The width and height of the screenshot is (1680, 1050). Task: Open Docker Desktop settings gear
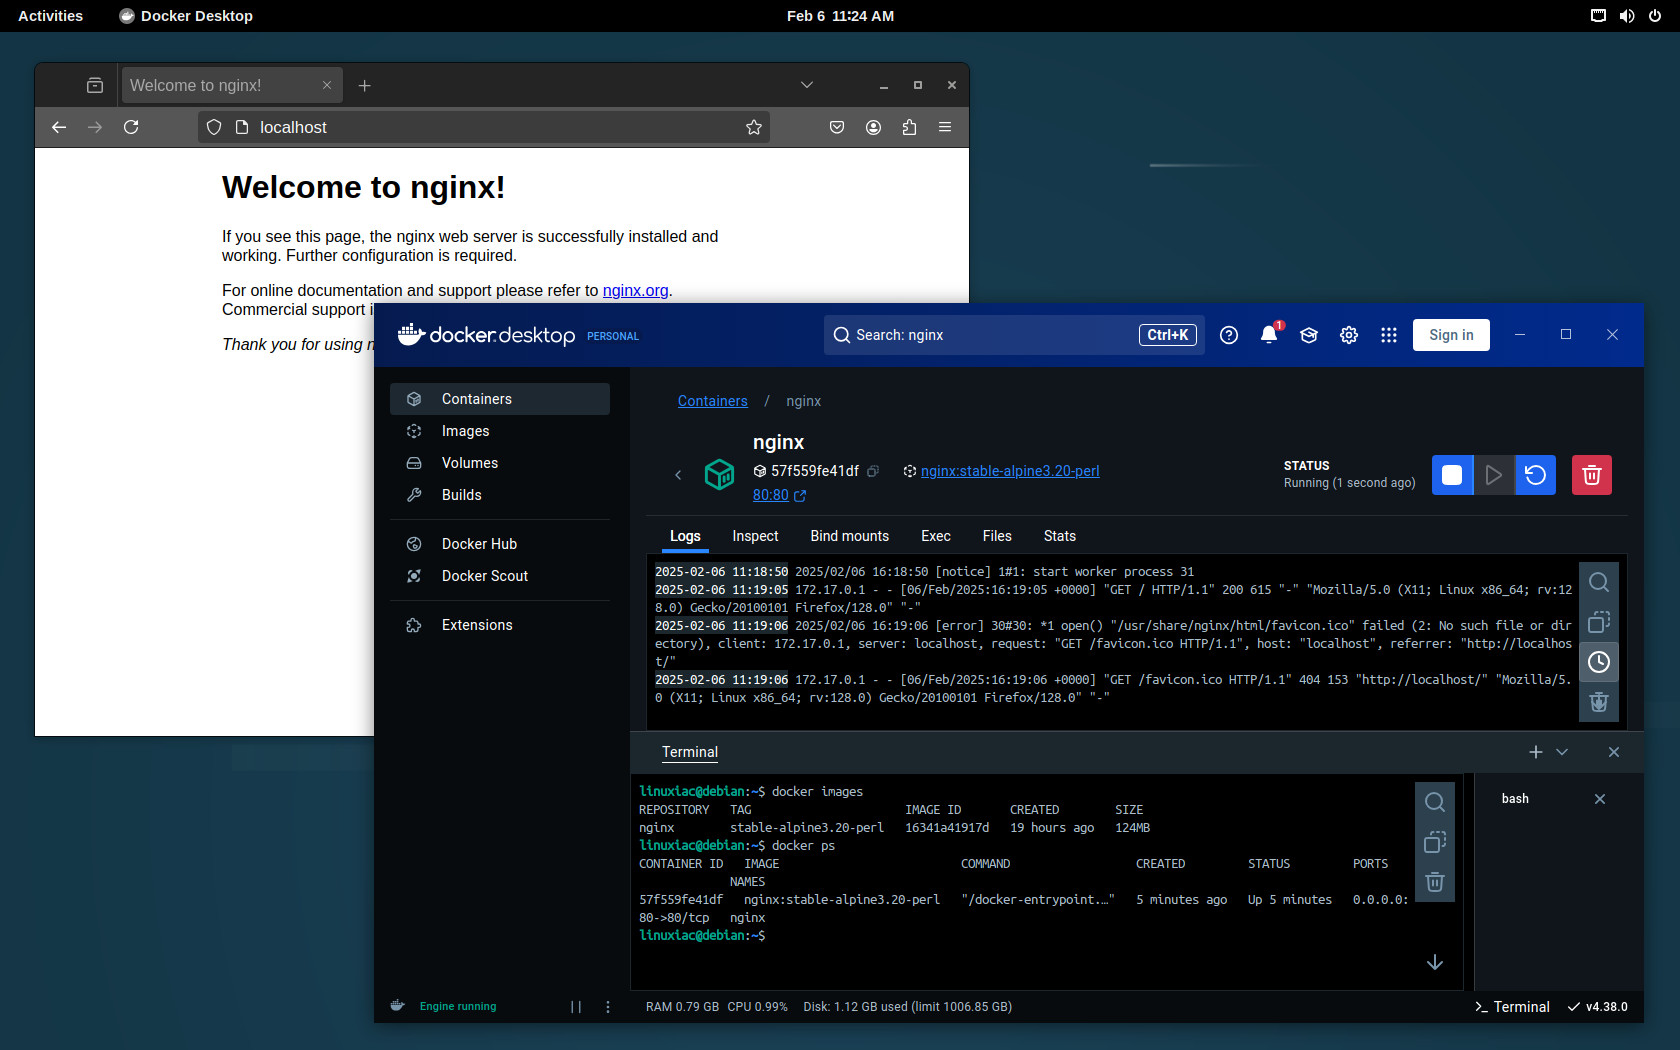point(1349,335)
